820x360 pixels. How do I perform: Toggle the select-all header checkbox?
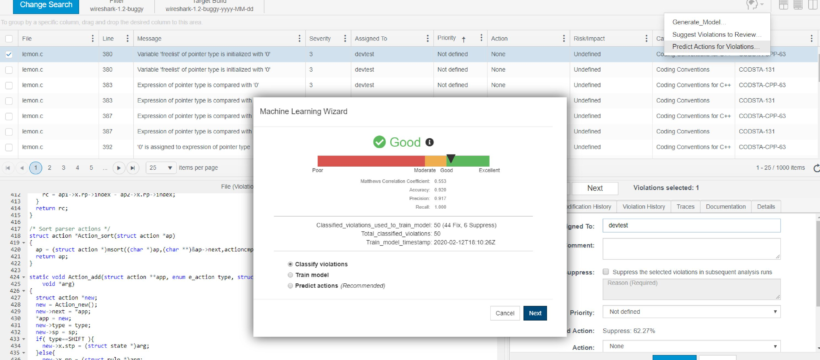pos(9,39)
